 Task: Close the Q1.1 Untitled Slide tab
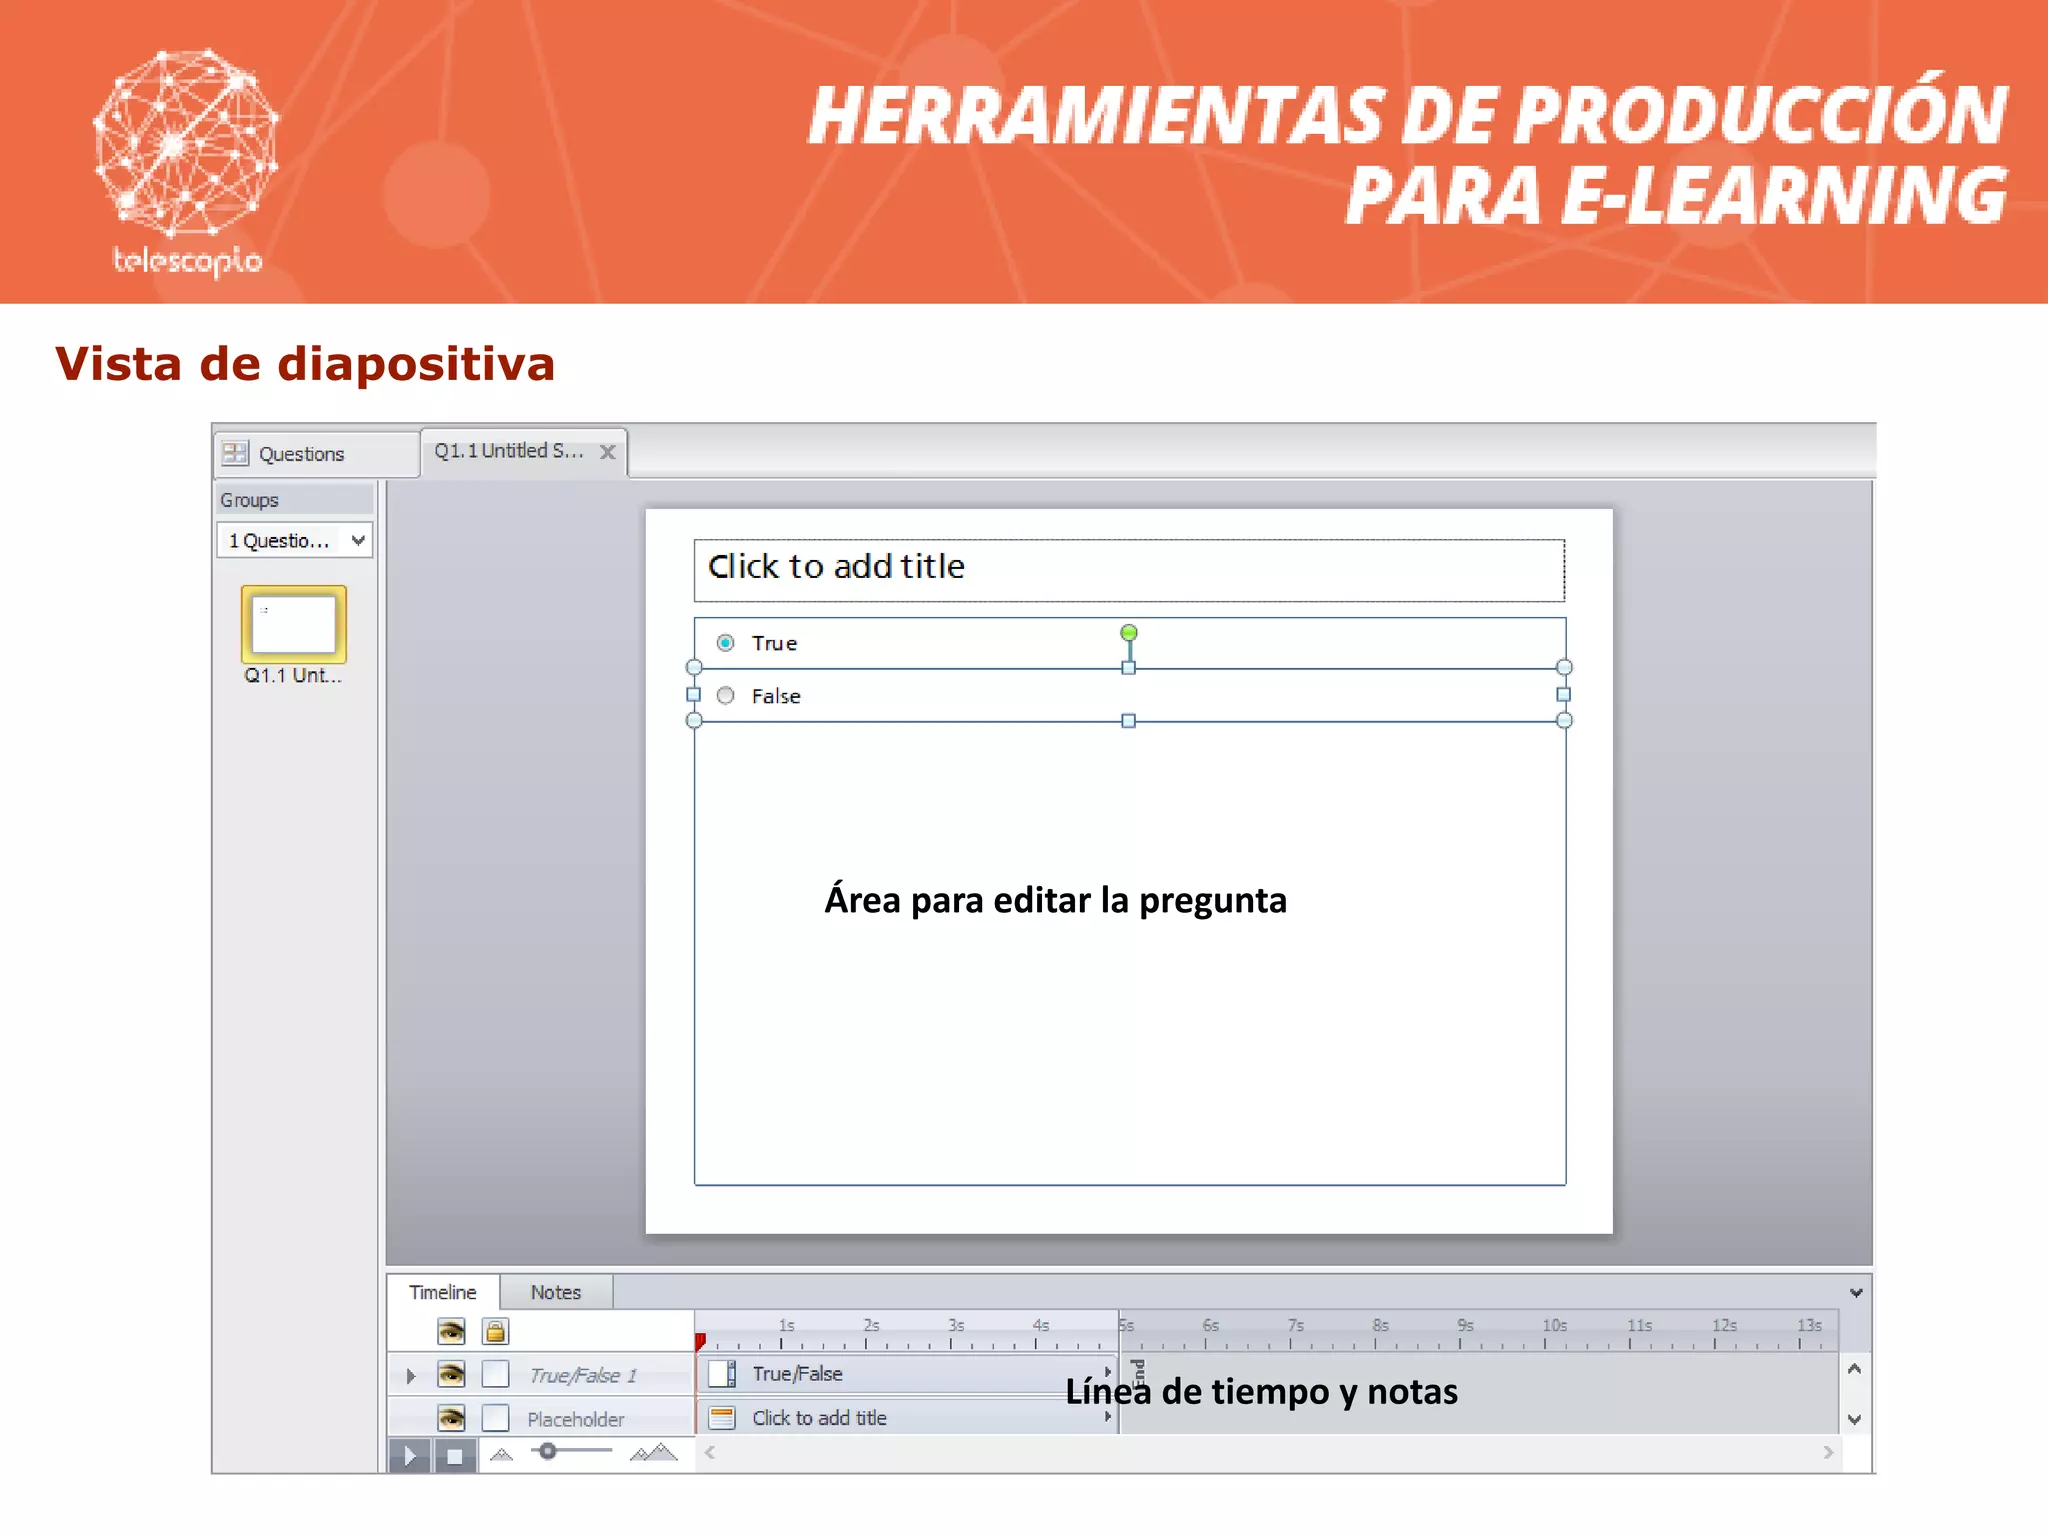[607, 452]
